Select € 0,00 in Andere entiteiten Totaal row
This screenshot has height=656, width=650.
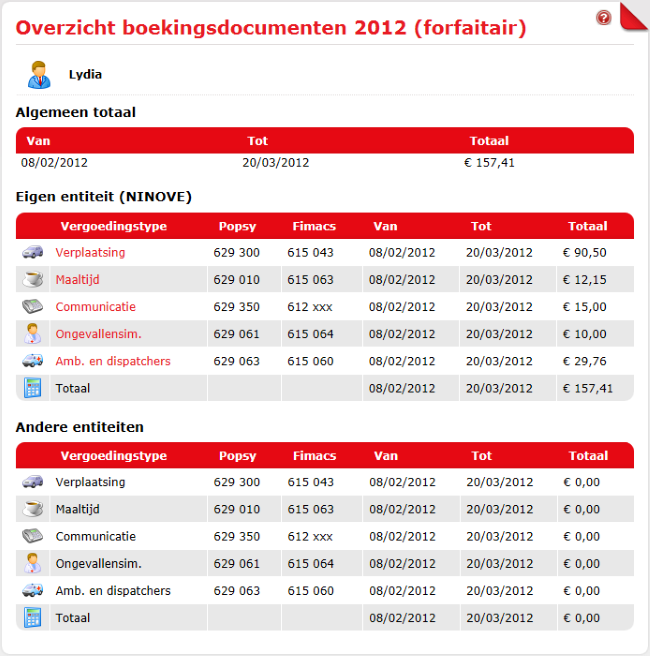[582, 618]
